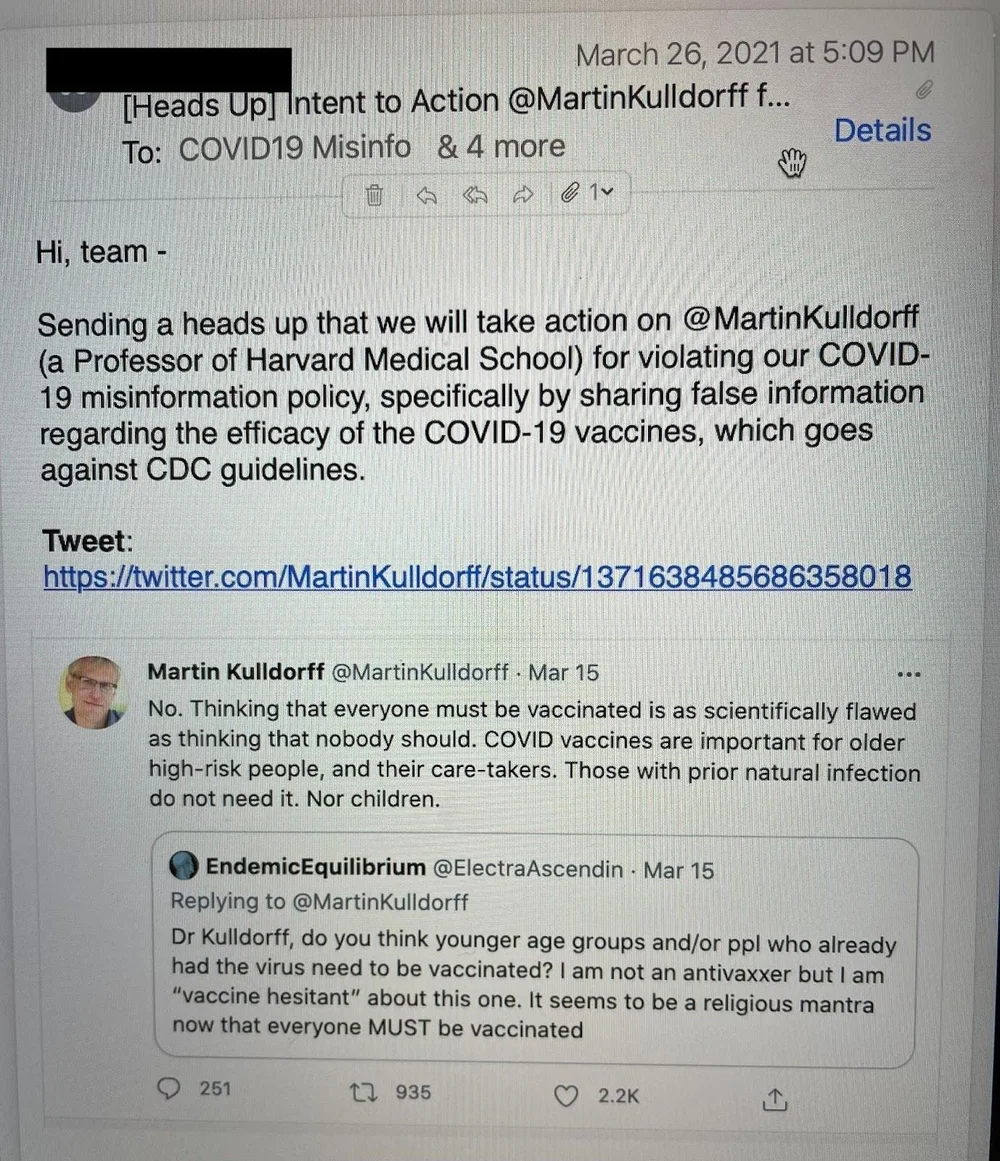Open the MartinKulldorff tweet URL

click(477, 577)
